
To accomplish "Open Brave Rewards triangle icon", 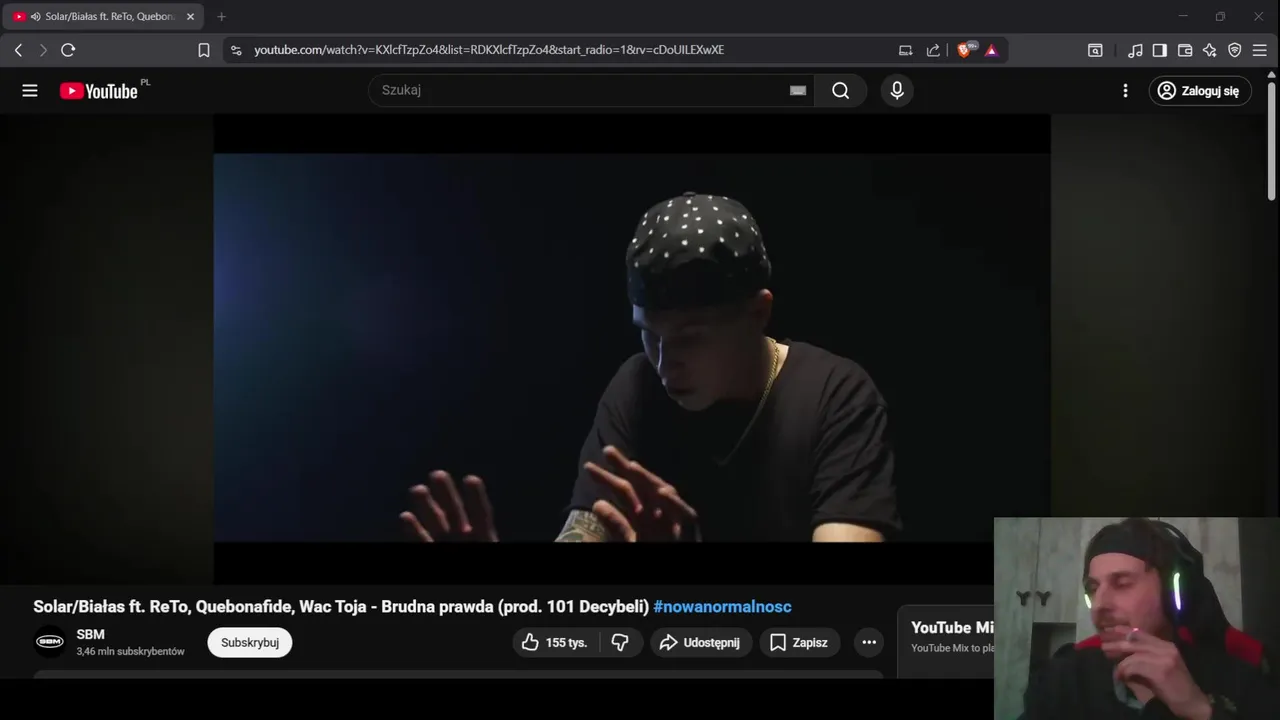I will tap(991, 50).
